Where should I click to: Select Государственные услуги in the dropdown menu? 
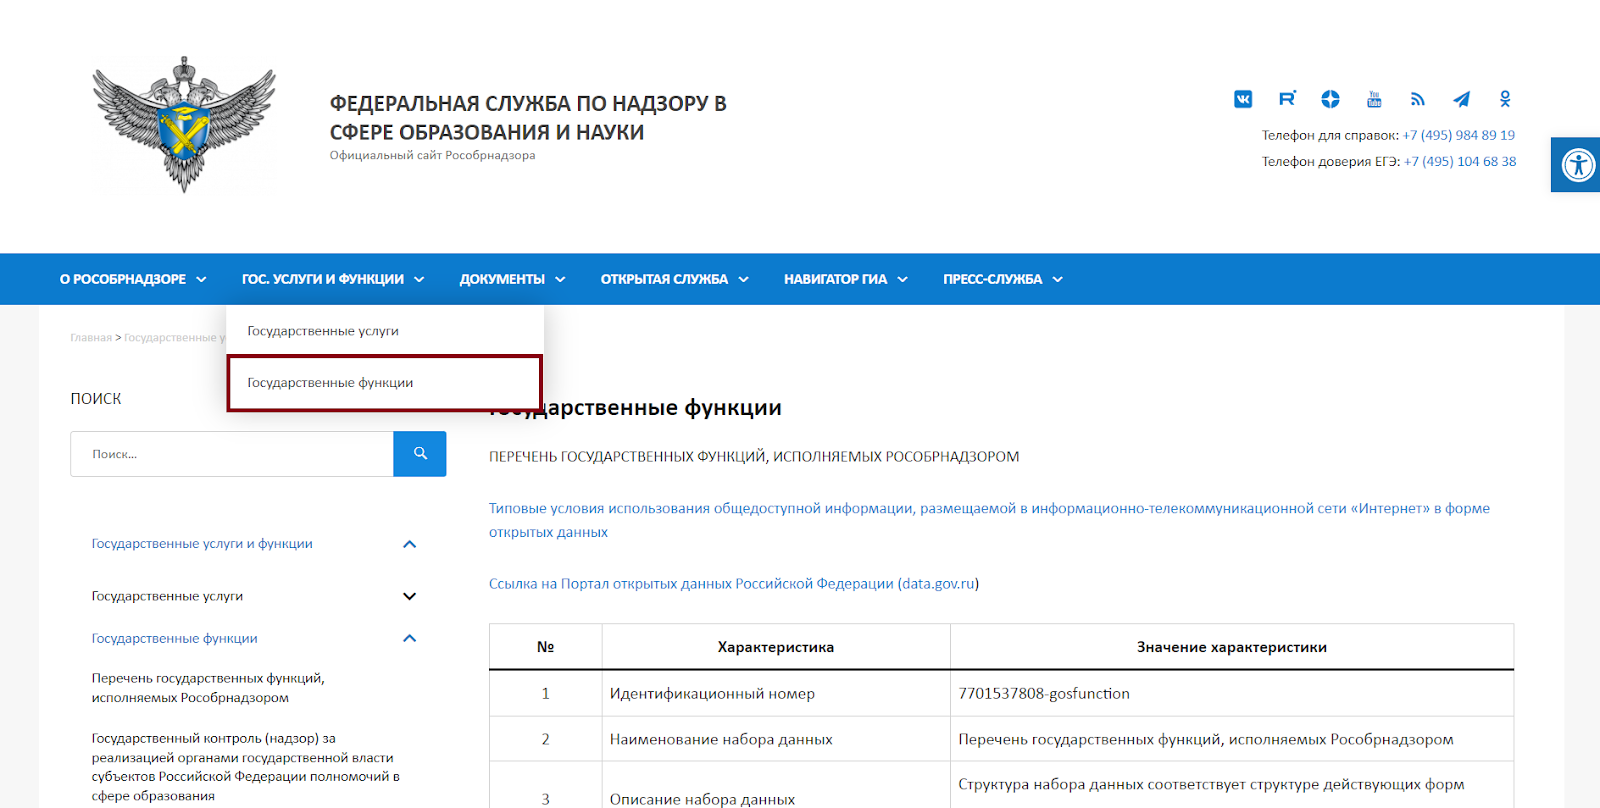click(385, 331)
